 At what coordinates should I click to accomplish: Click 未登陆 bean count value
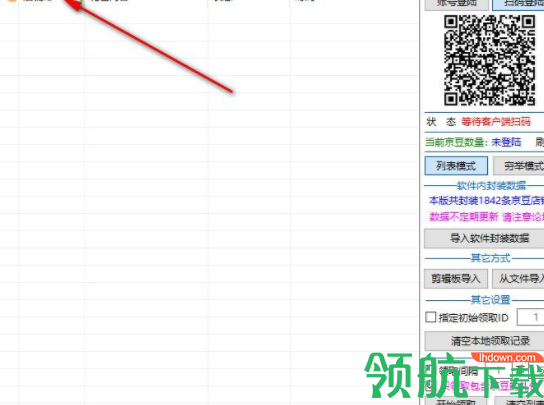(x=506, y=142)
